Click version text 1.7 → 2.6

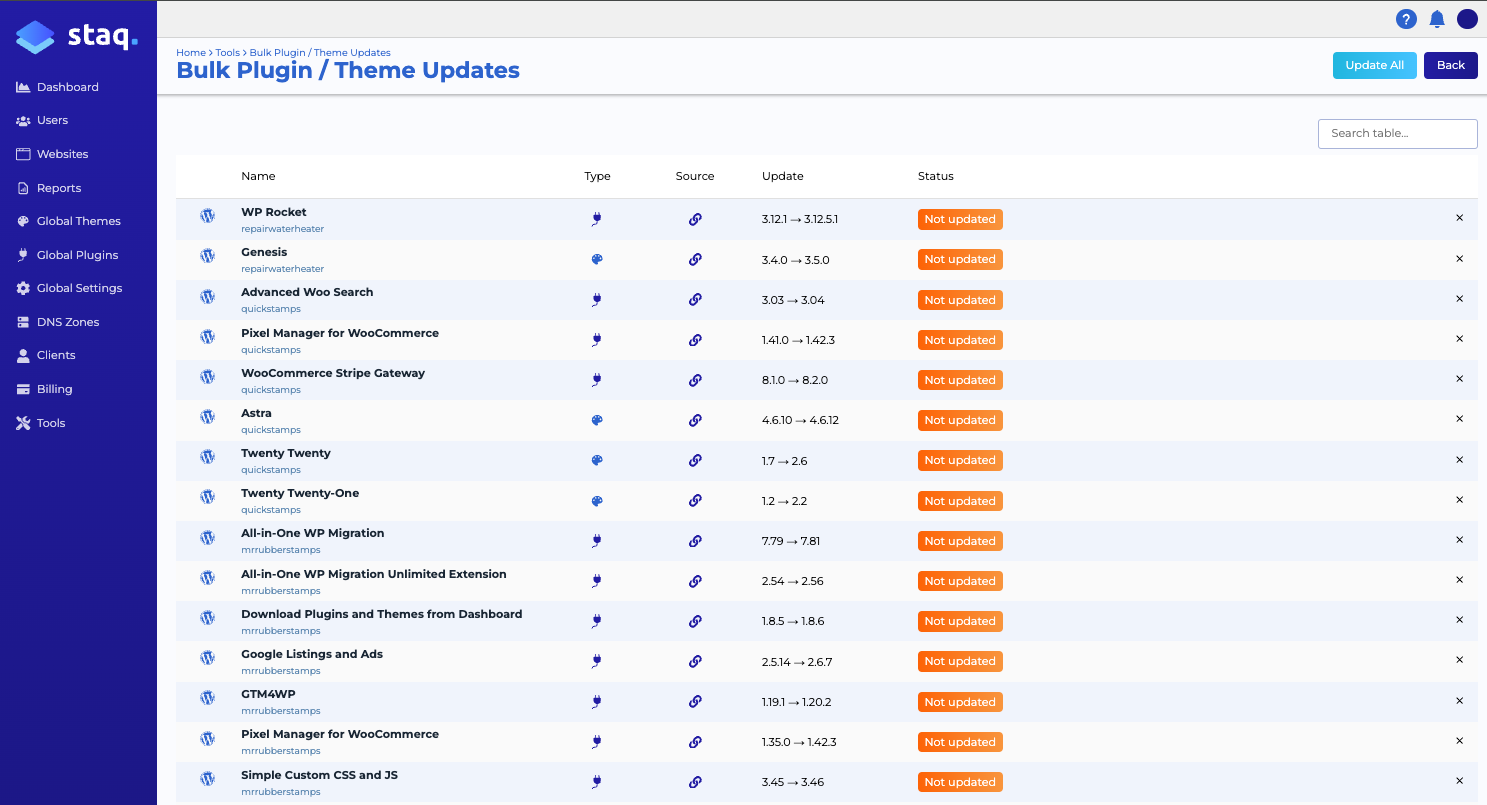[x=785, y=461]
